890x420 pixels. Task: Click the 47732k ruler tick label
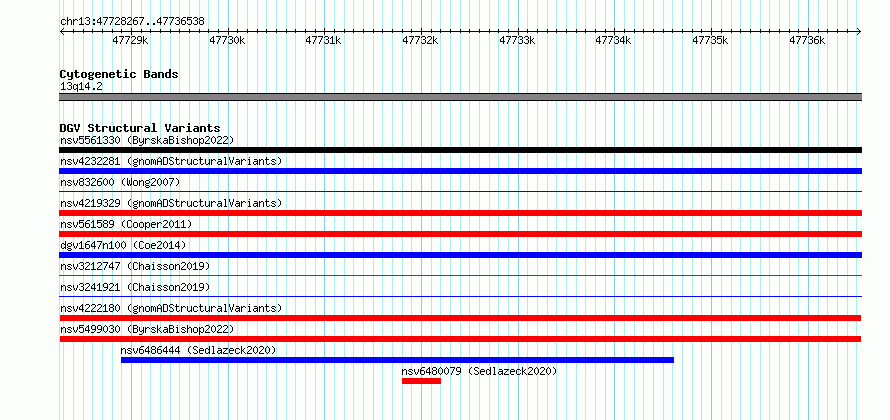[421, 40]
